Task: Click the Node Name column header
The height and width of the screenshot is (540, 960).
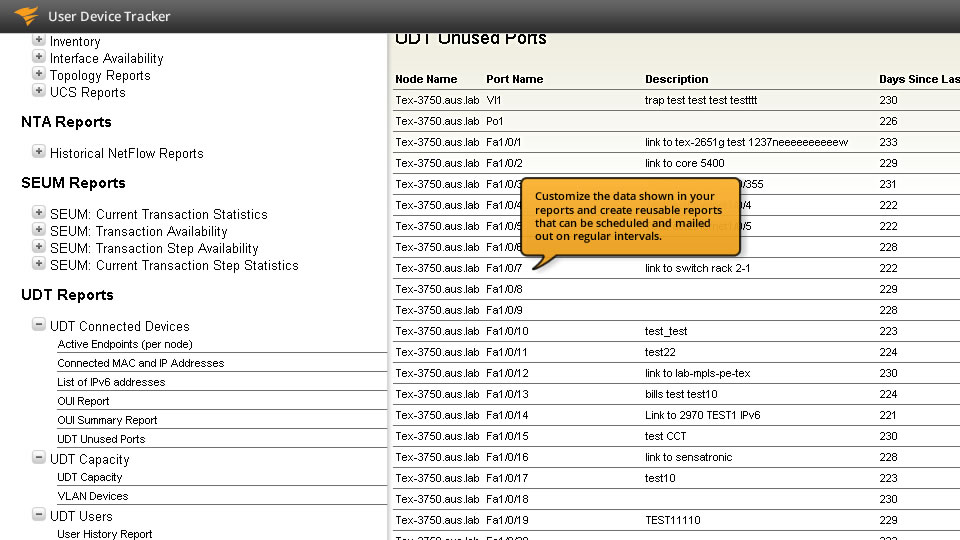Action: point(426,79)
